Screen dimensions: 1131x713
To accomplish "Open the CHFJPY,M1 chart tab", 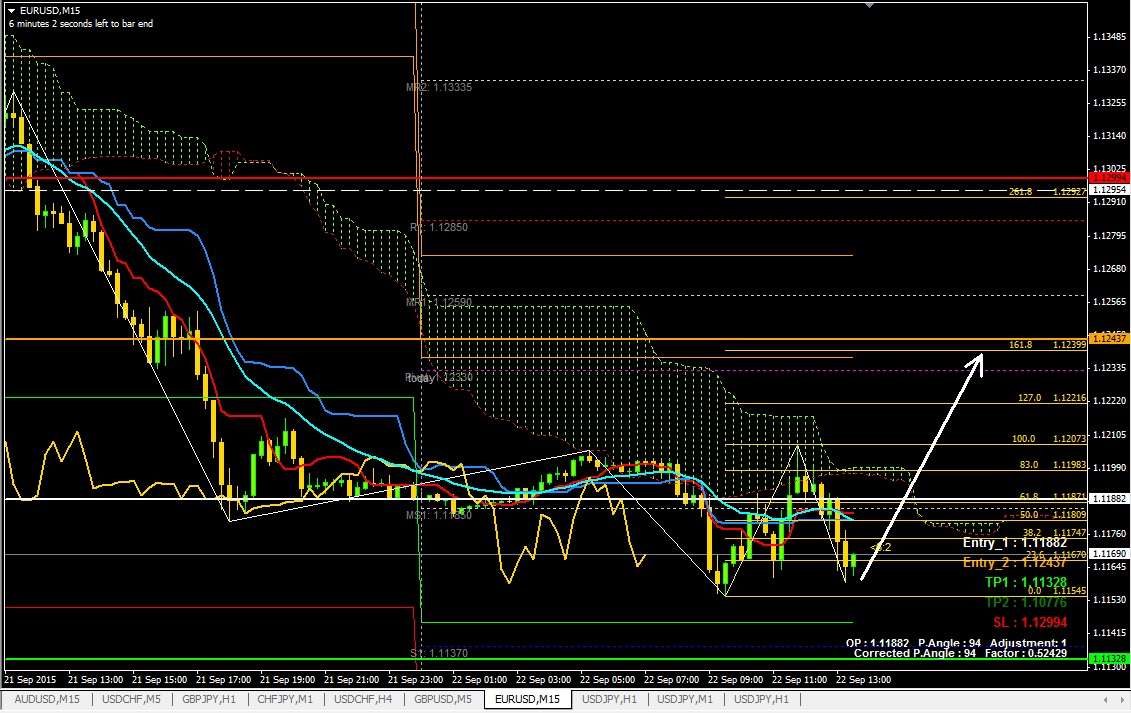I will (x=285, y=699).
